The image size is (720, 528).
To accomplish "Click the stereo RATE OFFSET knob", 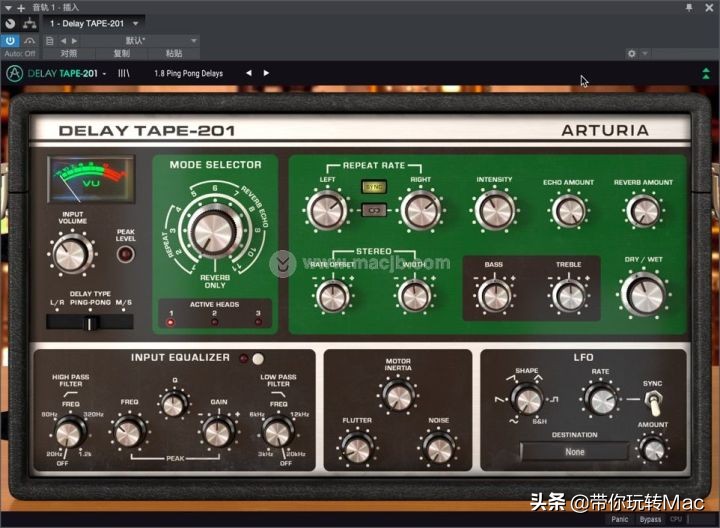I will [x=332, y=295].
